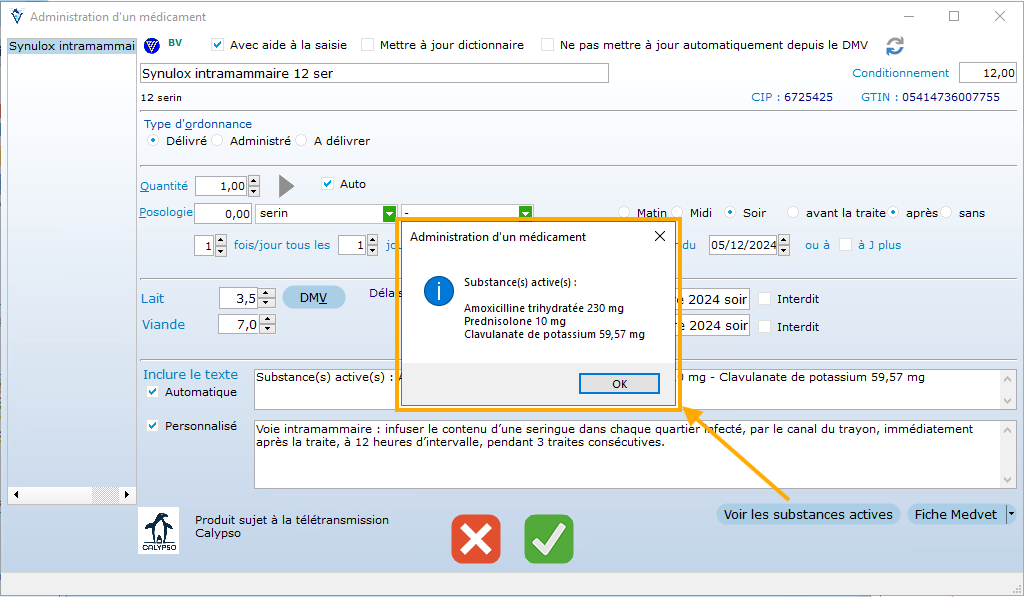Select the Administré radio button
Image resolution: width=1024 pixels, height=597 pixels.
(x=217, y=140)
